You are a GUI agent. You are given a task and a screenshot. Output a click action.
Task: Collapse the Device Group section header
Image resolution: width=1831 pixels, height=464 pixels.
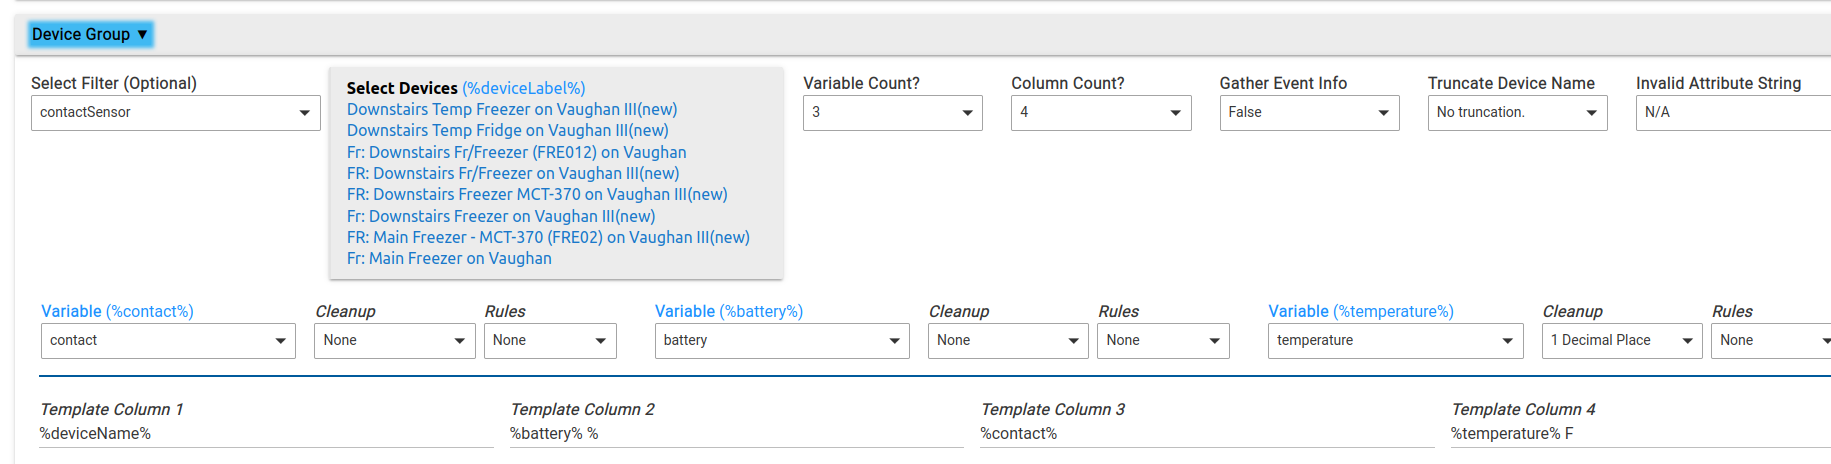[x=90, y=34]
